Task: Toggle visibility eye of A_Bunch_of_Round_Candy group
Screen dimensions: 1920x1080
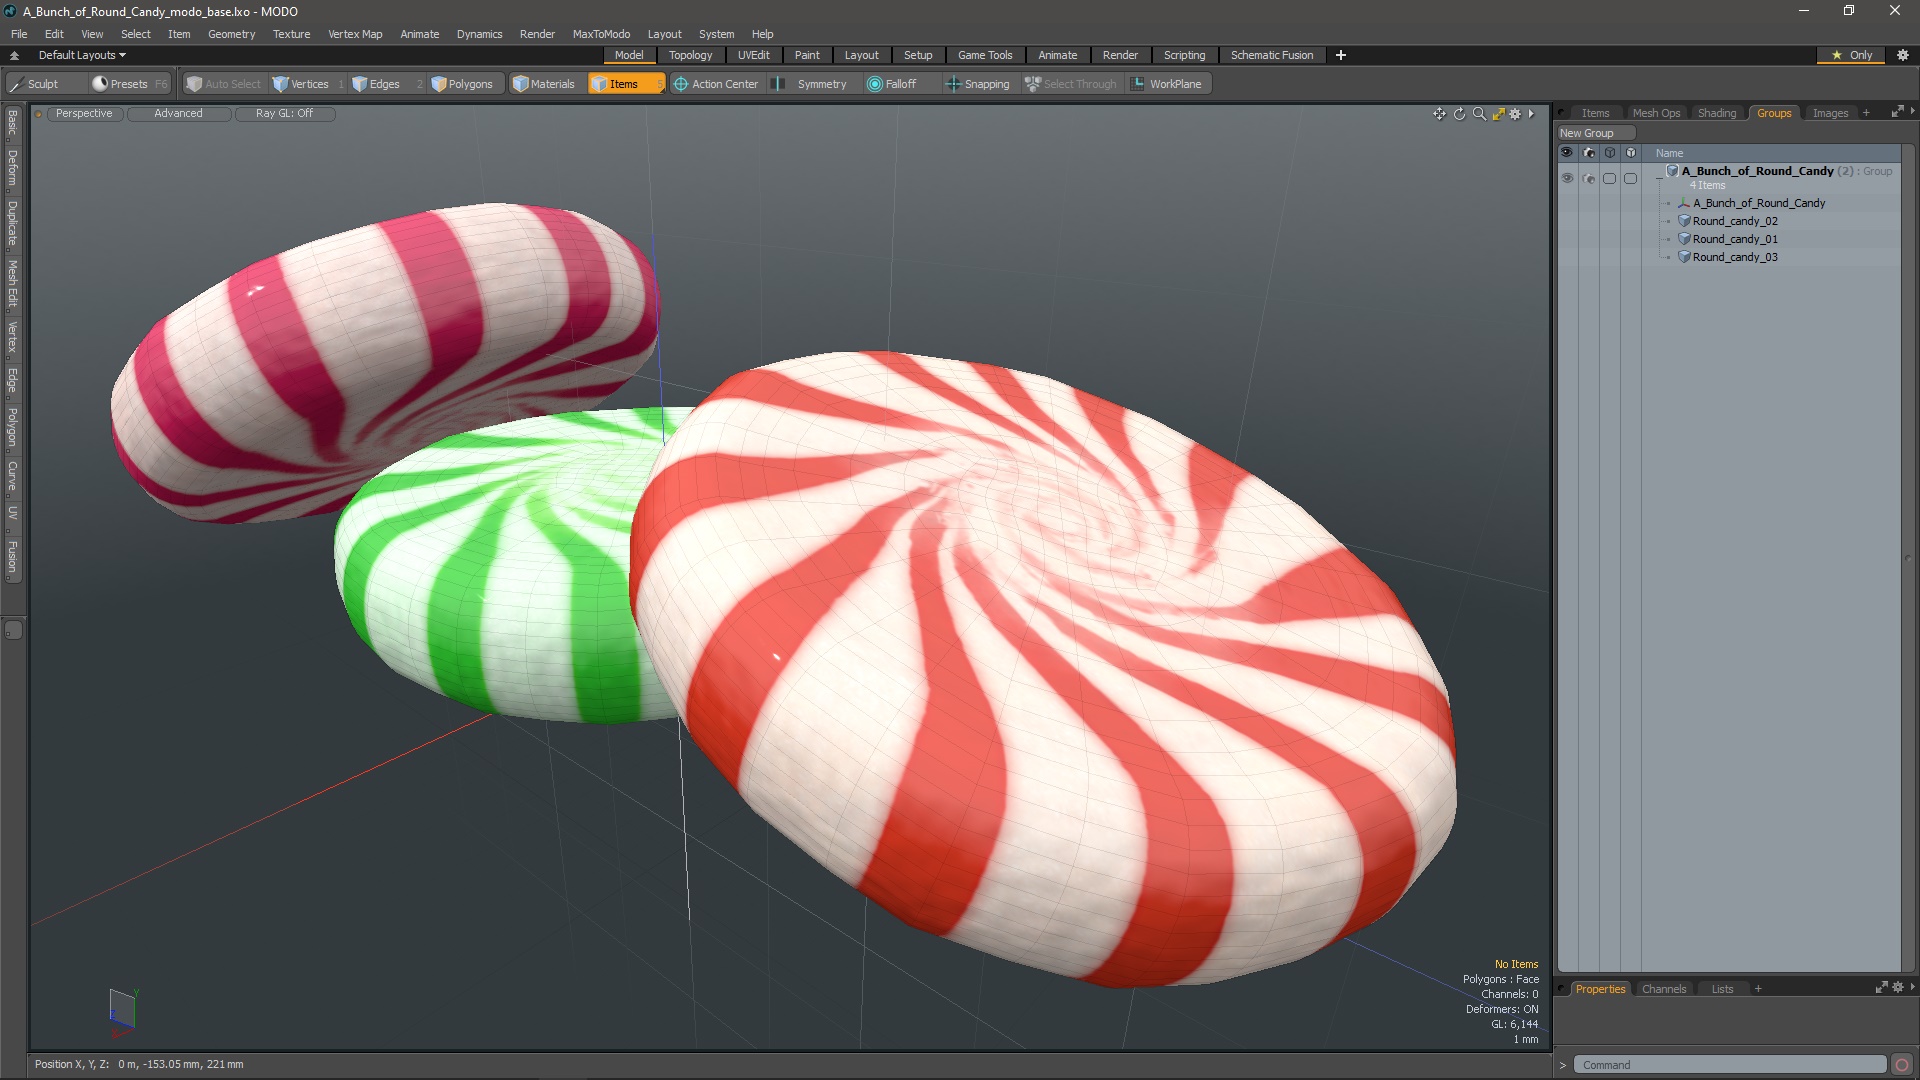Action: pyautogui.click(x=1567, y=178)
